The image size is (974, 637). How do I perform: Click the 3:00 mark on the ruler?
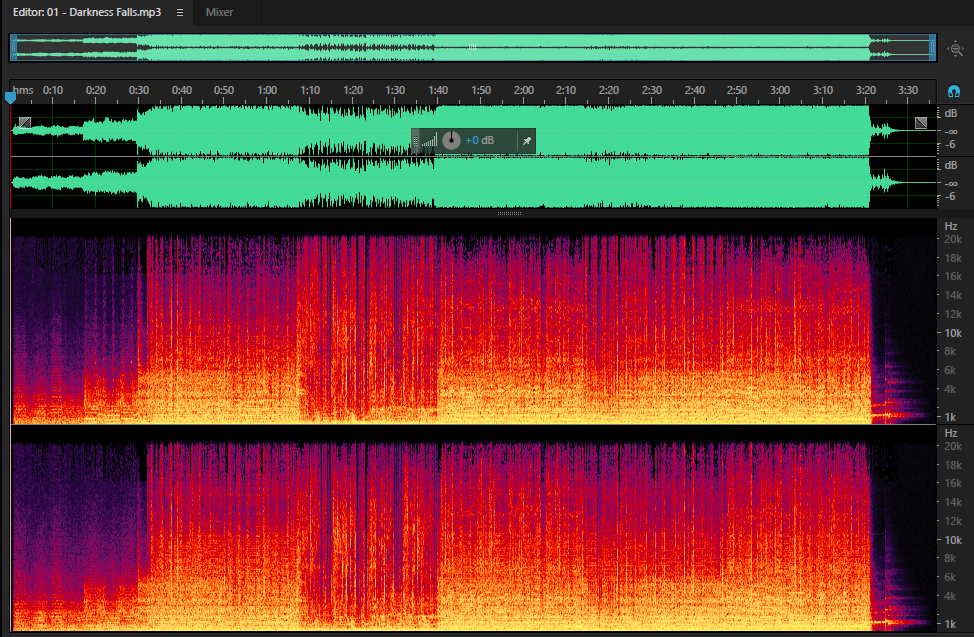780,91
